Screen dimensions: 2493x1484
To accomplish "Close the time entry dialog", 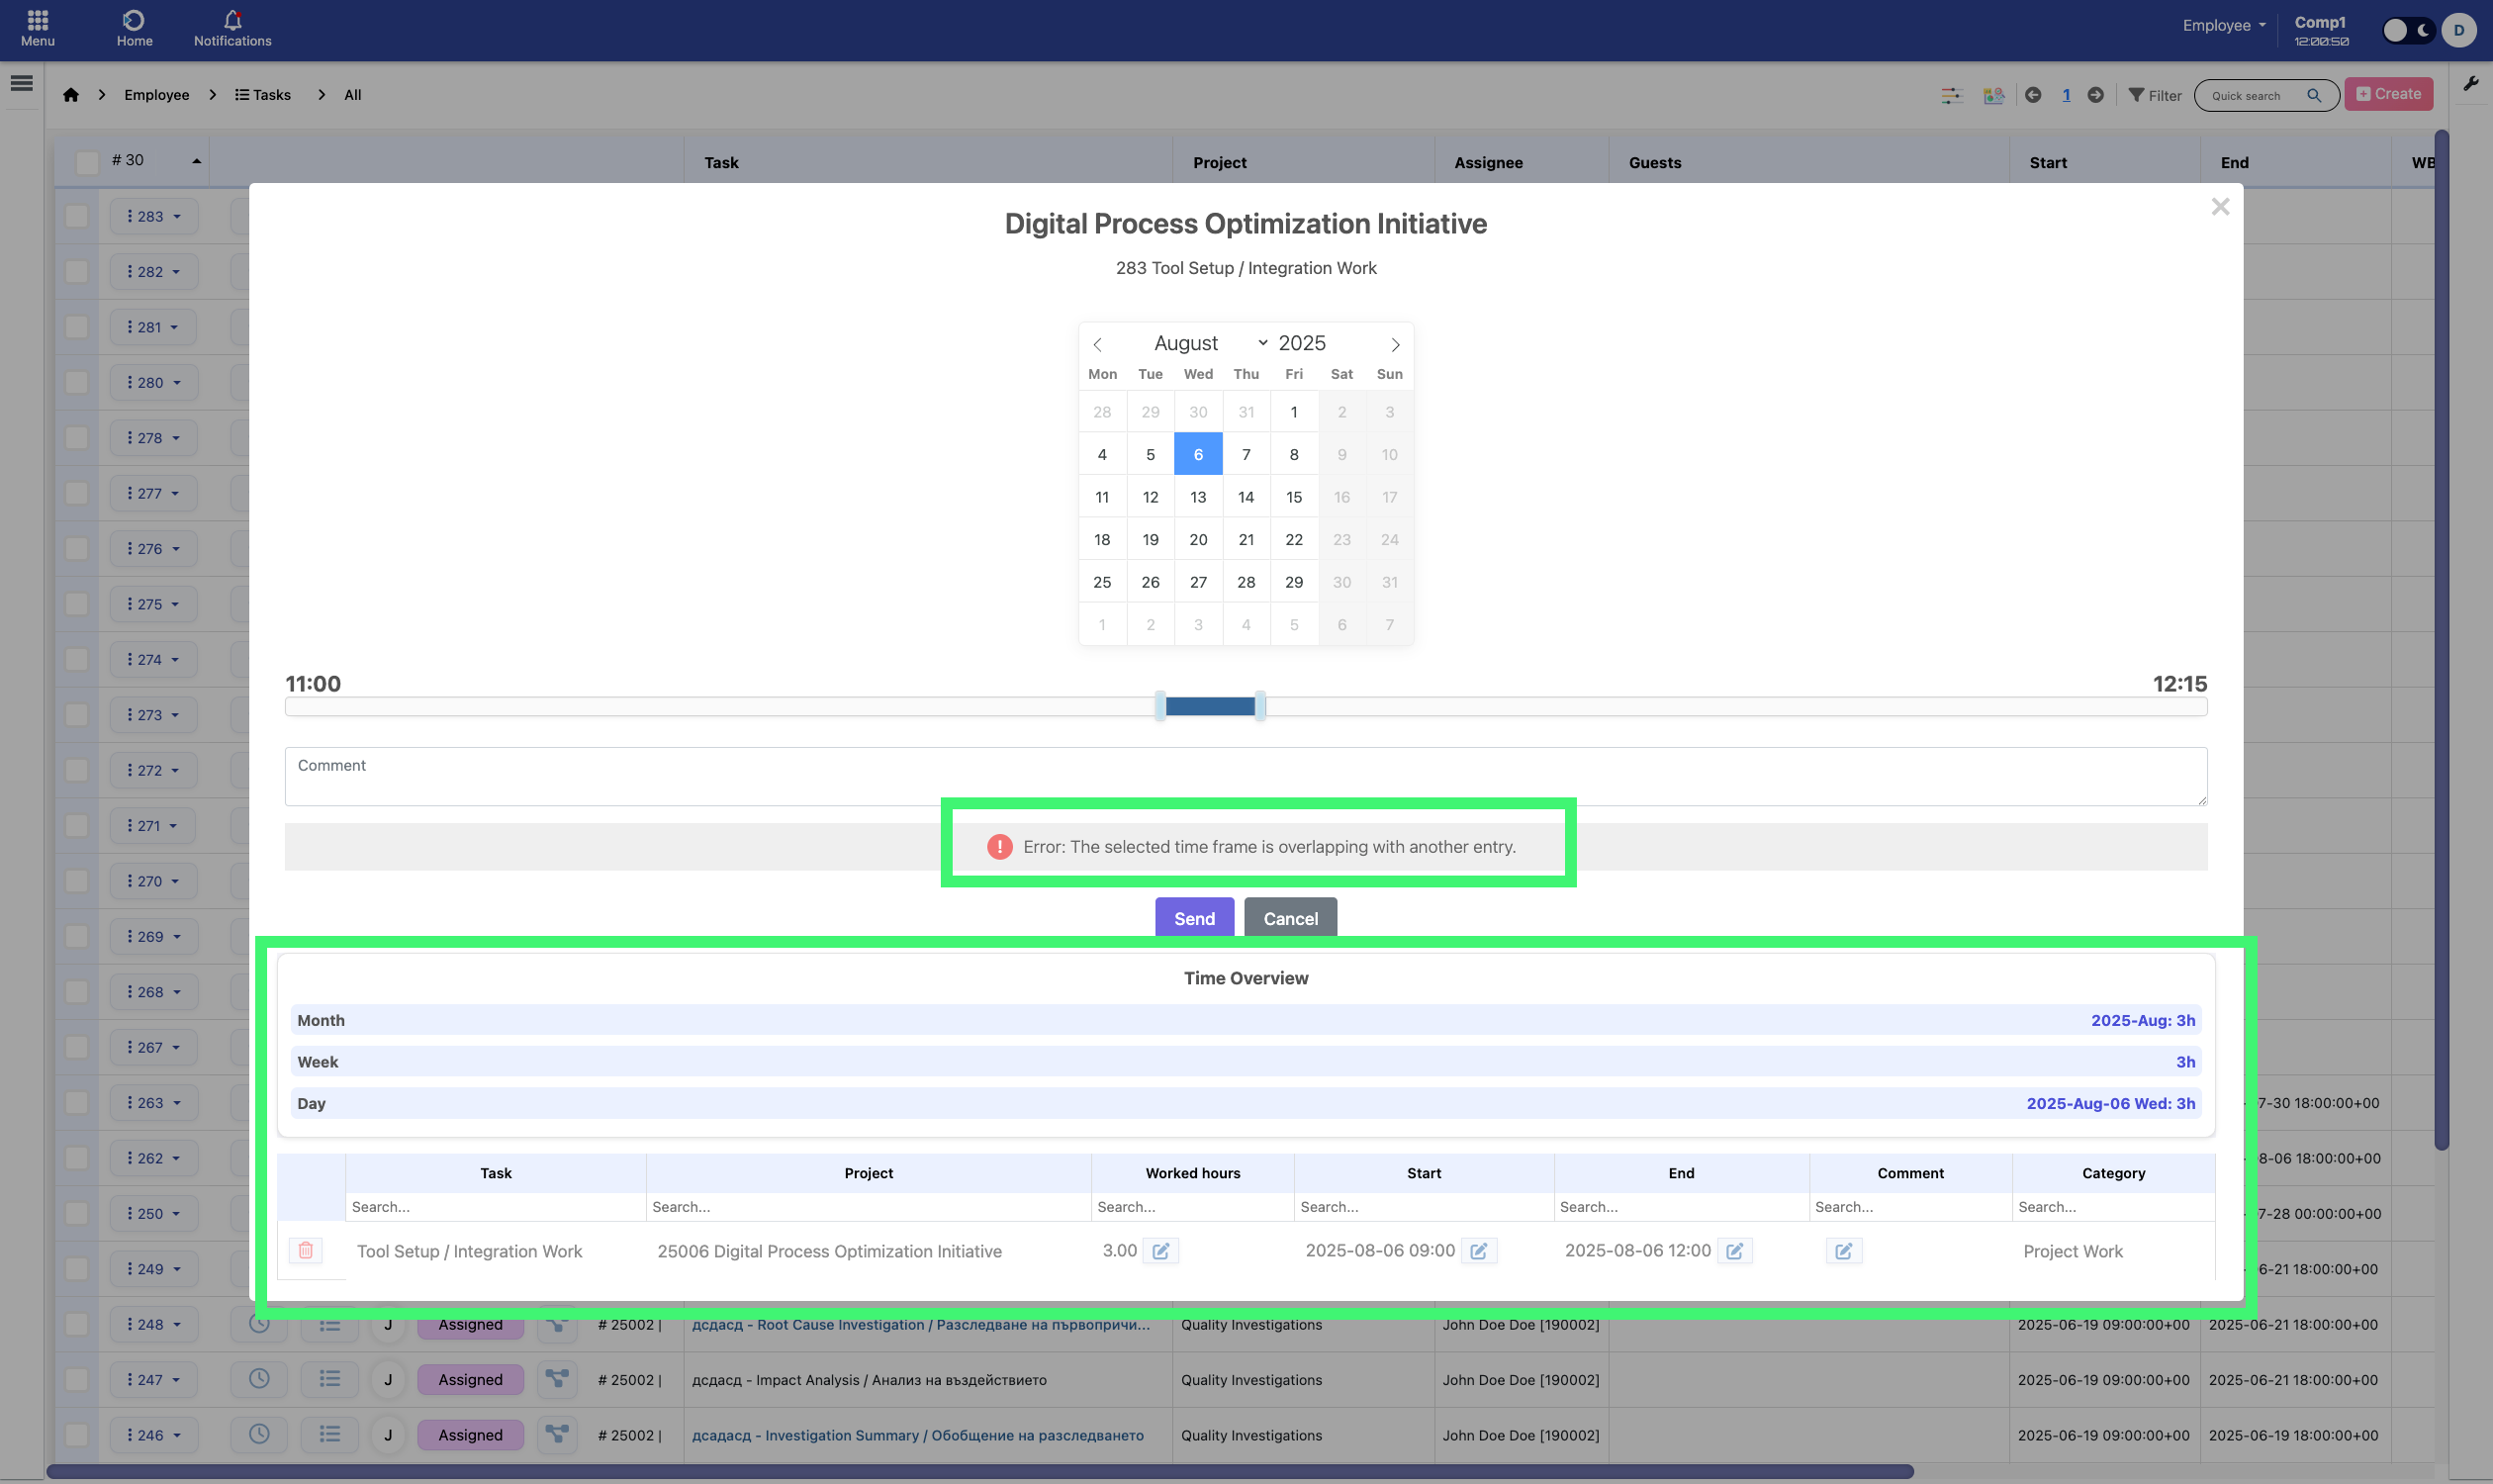I will click(2220, 207).
